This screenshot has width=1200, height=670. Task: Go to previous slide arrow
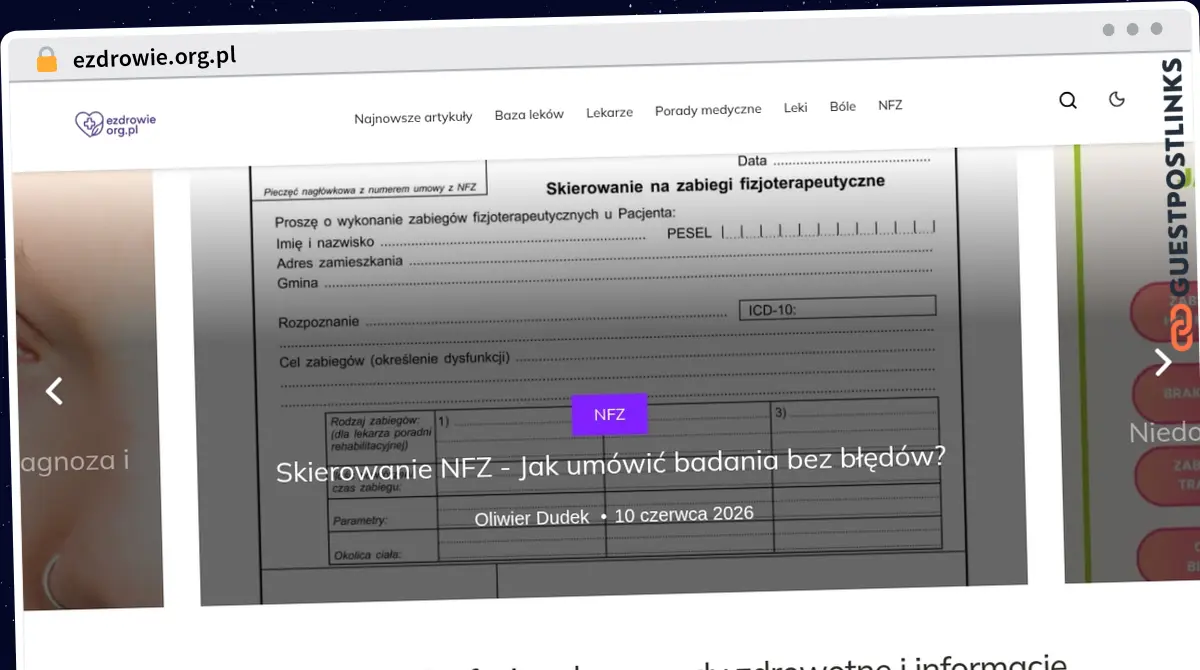coord(55,391)
